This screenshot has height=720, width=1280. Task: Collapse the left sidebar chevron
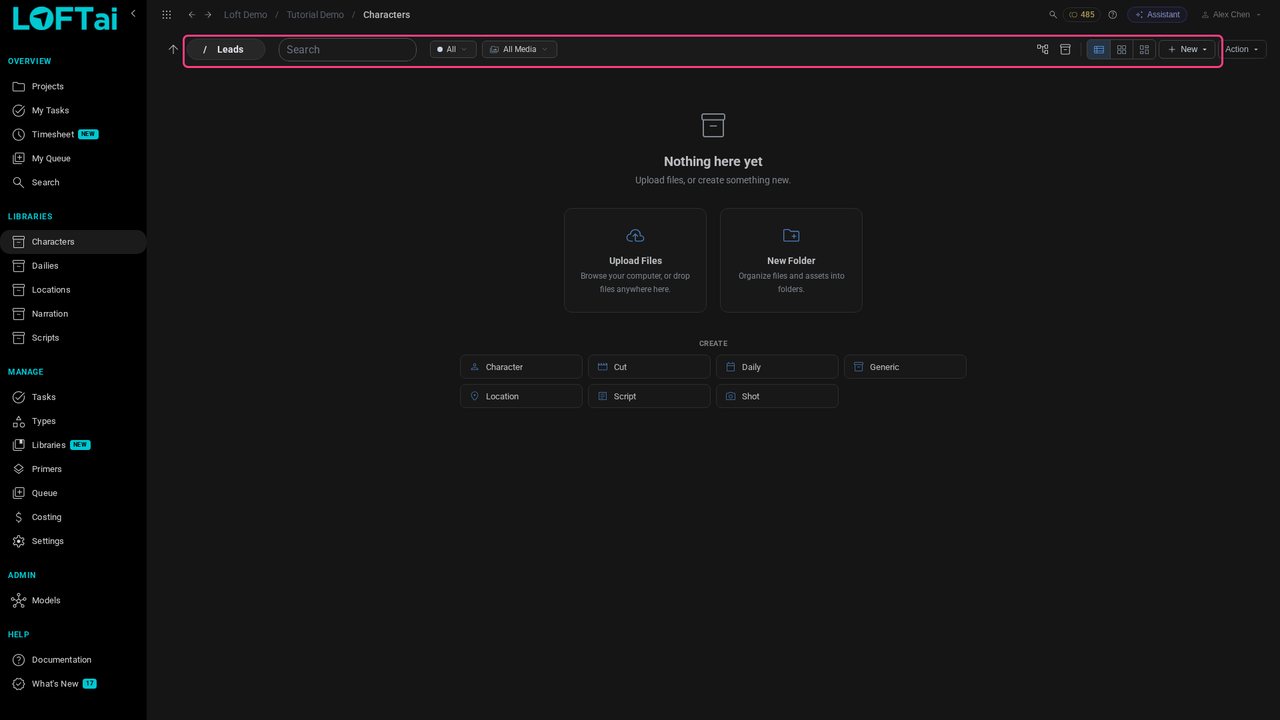coord(133,14)
